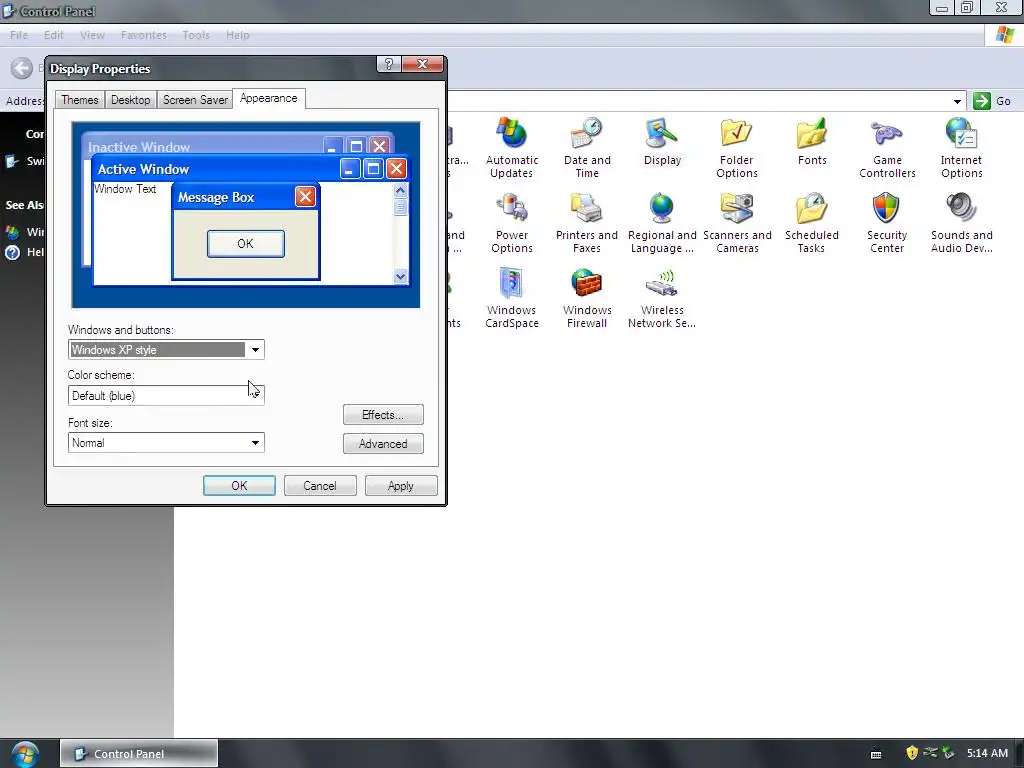Click the clock showing 5:14 AM
This screenshot has width=1024, height=768.
pyautogui.click(x=987, y=754)
